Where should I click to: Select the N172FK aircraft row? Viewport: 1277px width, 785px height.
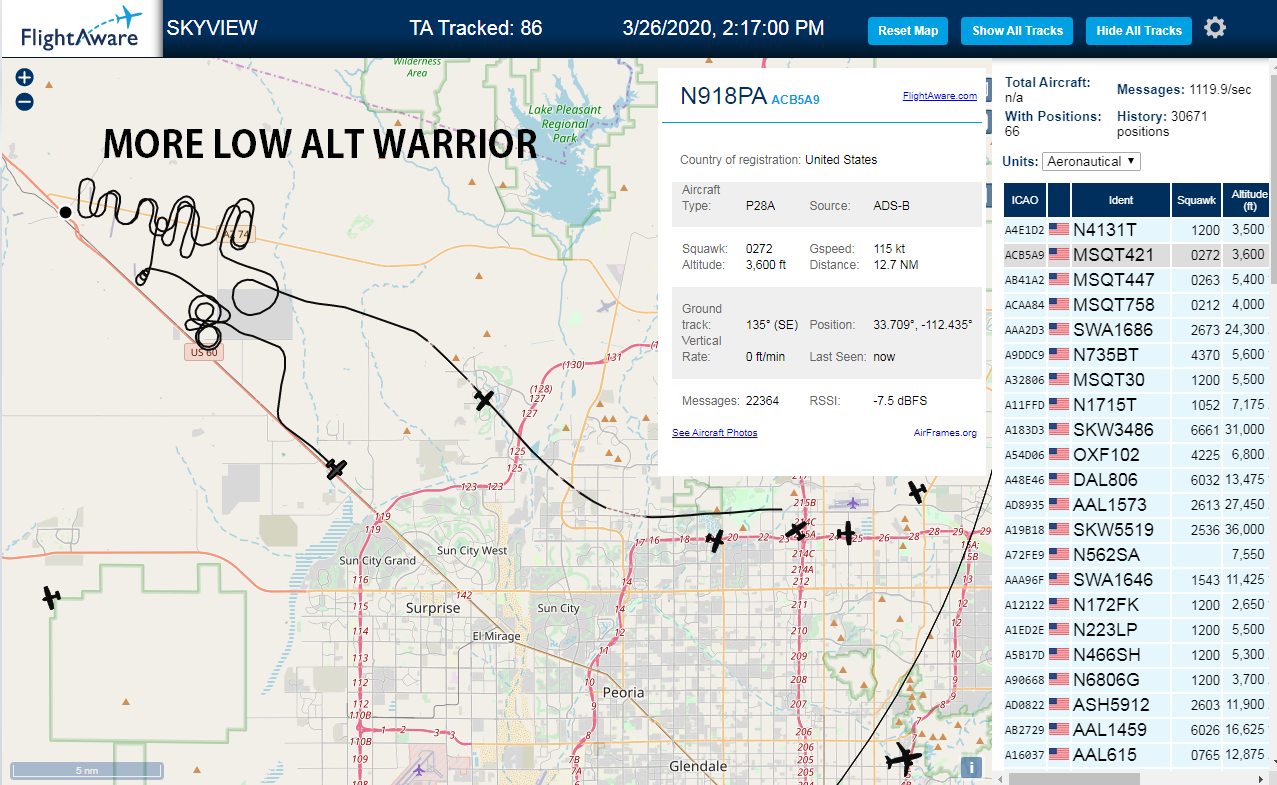tap(1137, 605)
